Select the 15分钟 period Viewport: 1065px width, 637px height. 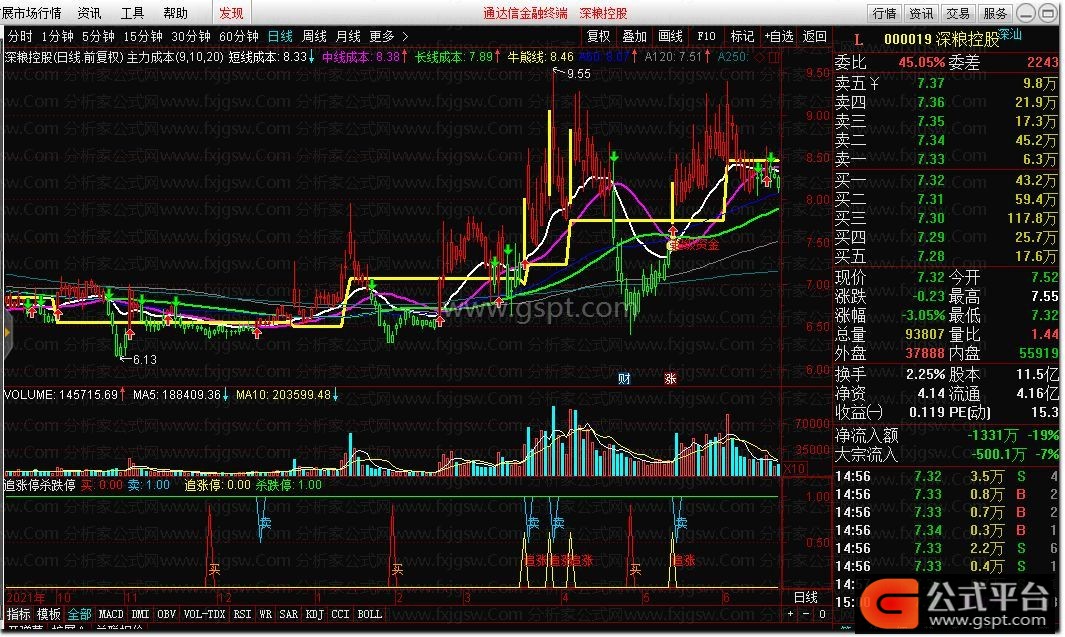tap(143, 36)
